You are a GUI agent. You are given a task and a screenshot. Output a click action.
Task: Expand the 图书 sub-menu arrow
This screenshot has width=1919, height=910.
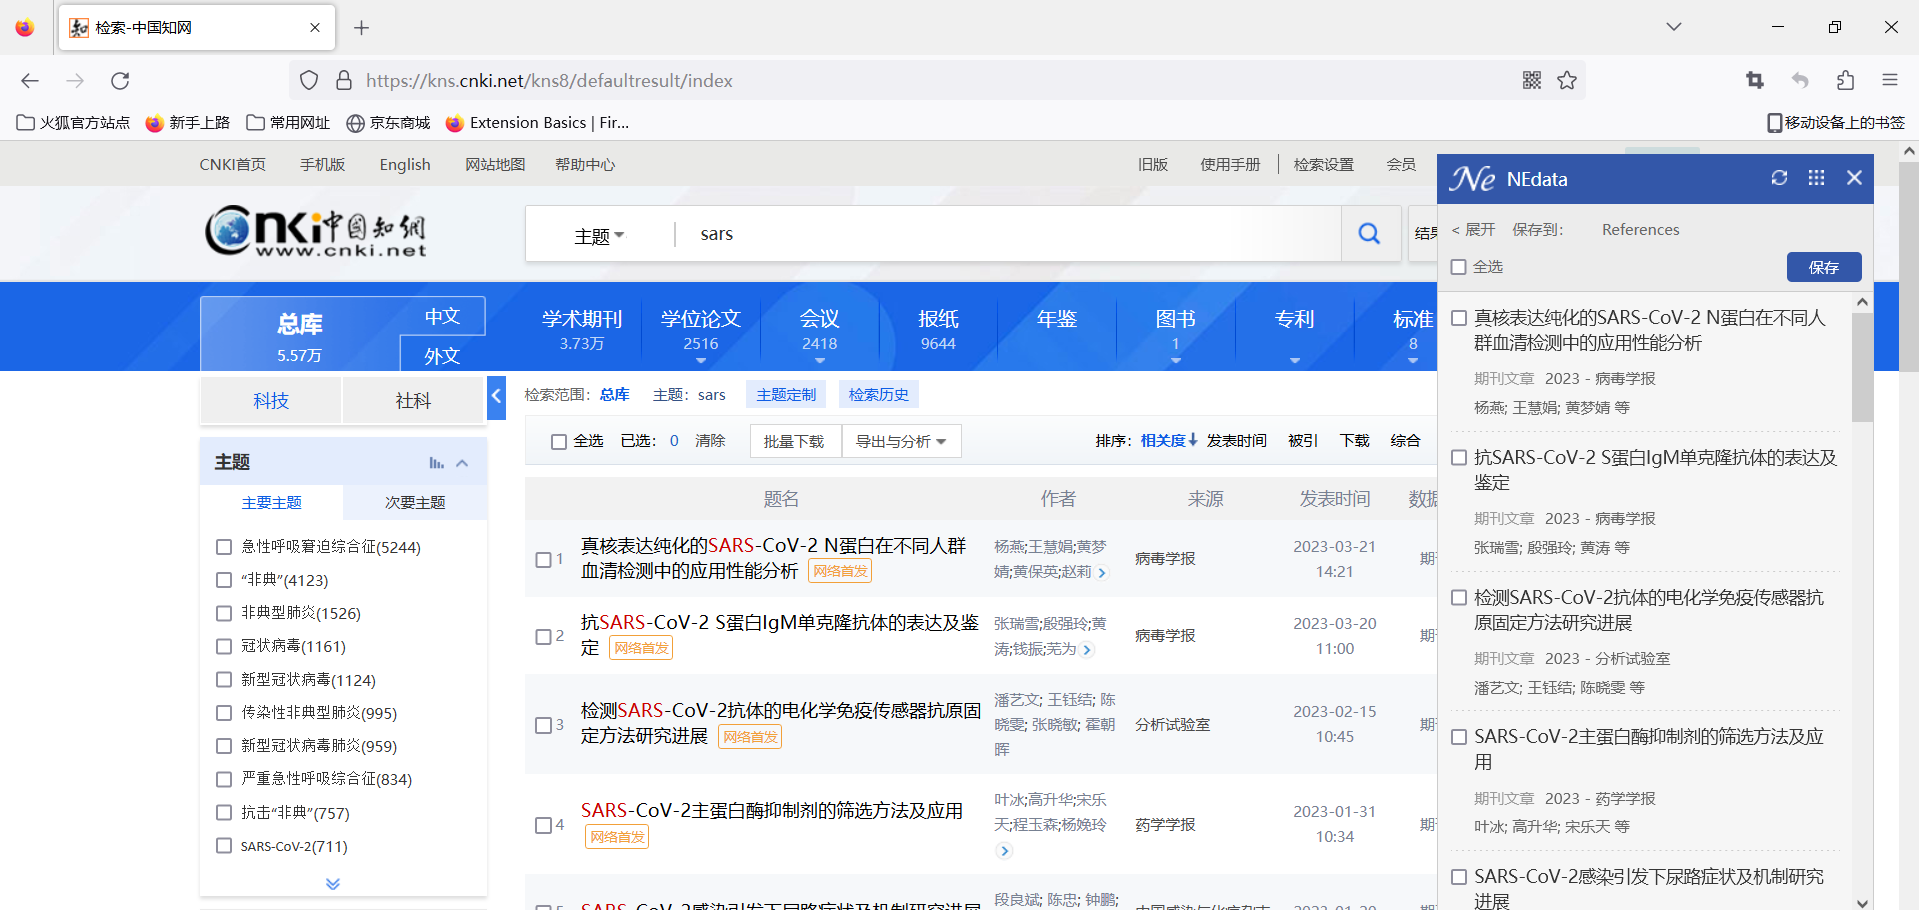click(x=1176, y=361)
